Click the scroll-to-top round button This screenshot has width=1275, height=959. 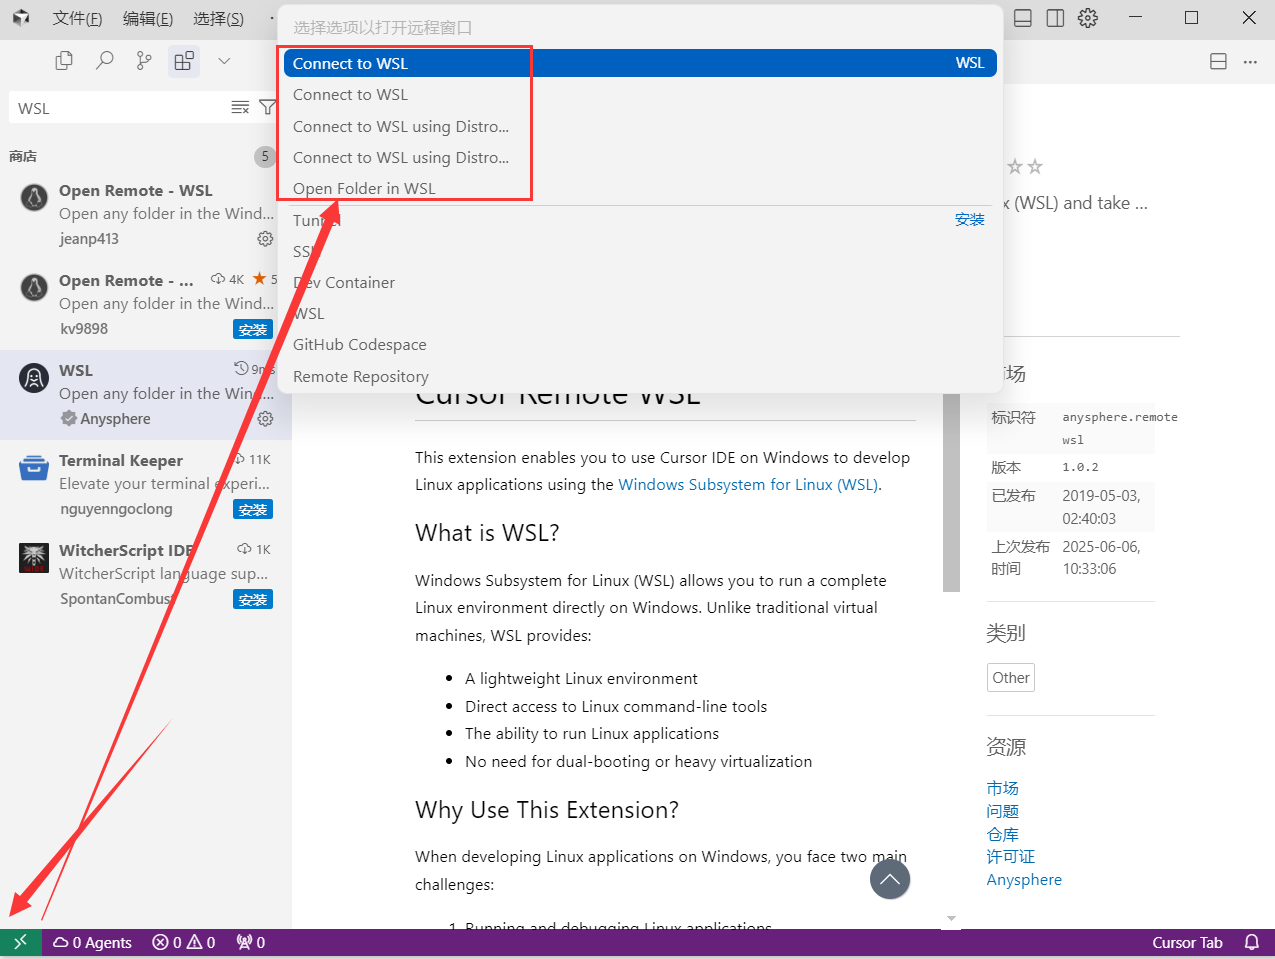pos(890,880)
